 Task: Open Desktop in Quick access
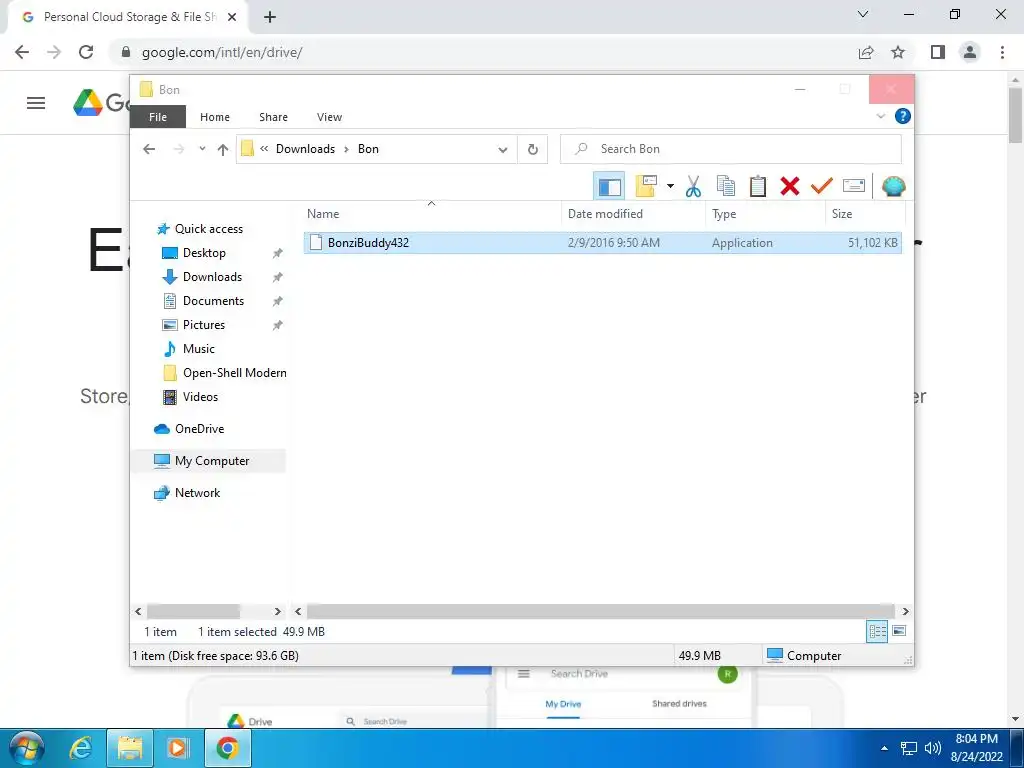pos(204,253)
